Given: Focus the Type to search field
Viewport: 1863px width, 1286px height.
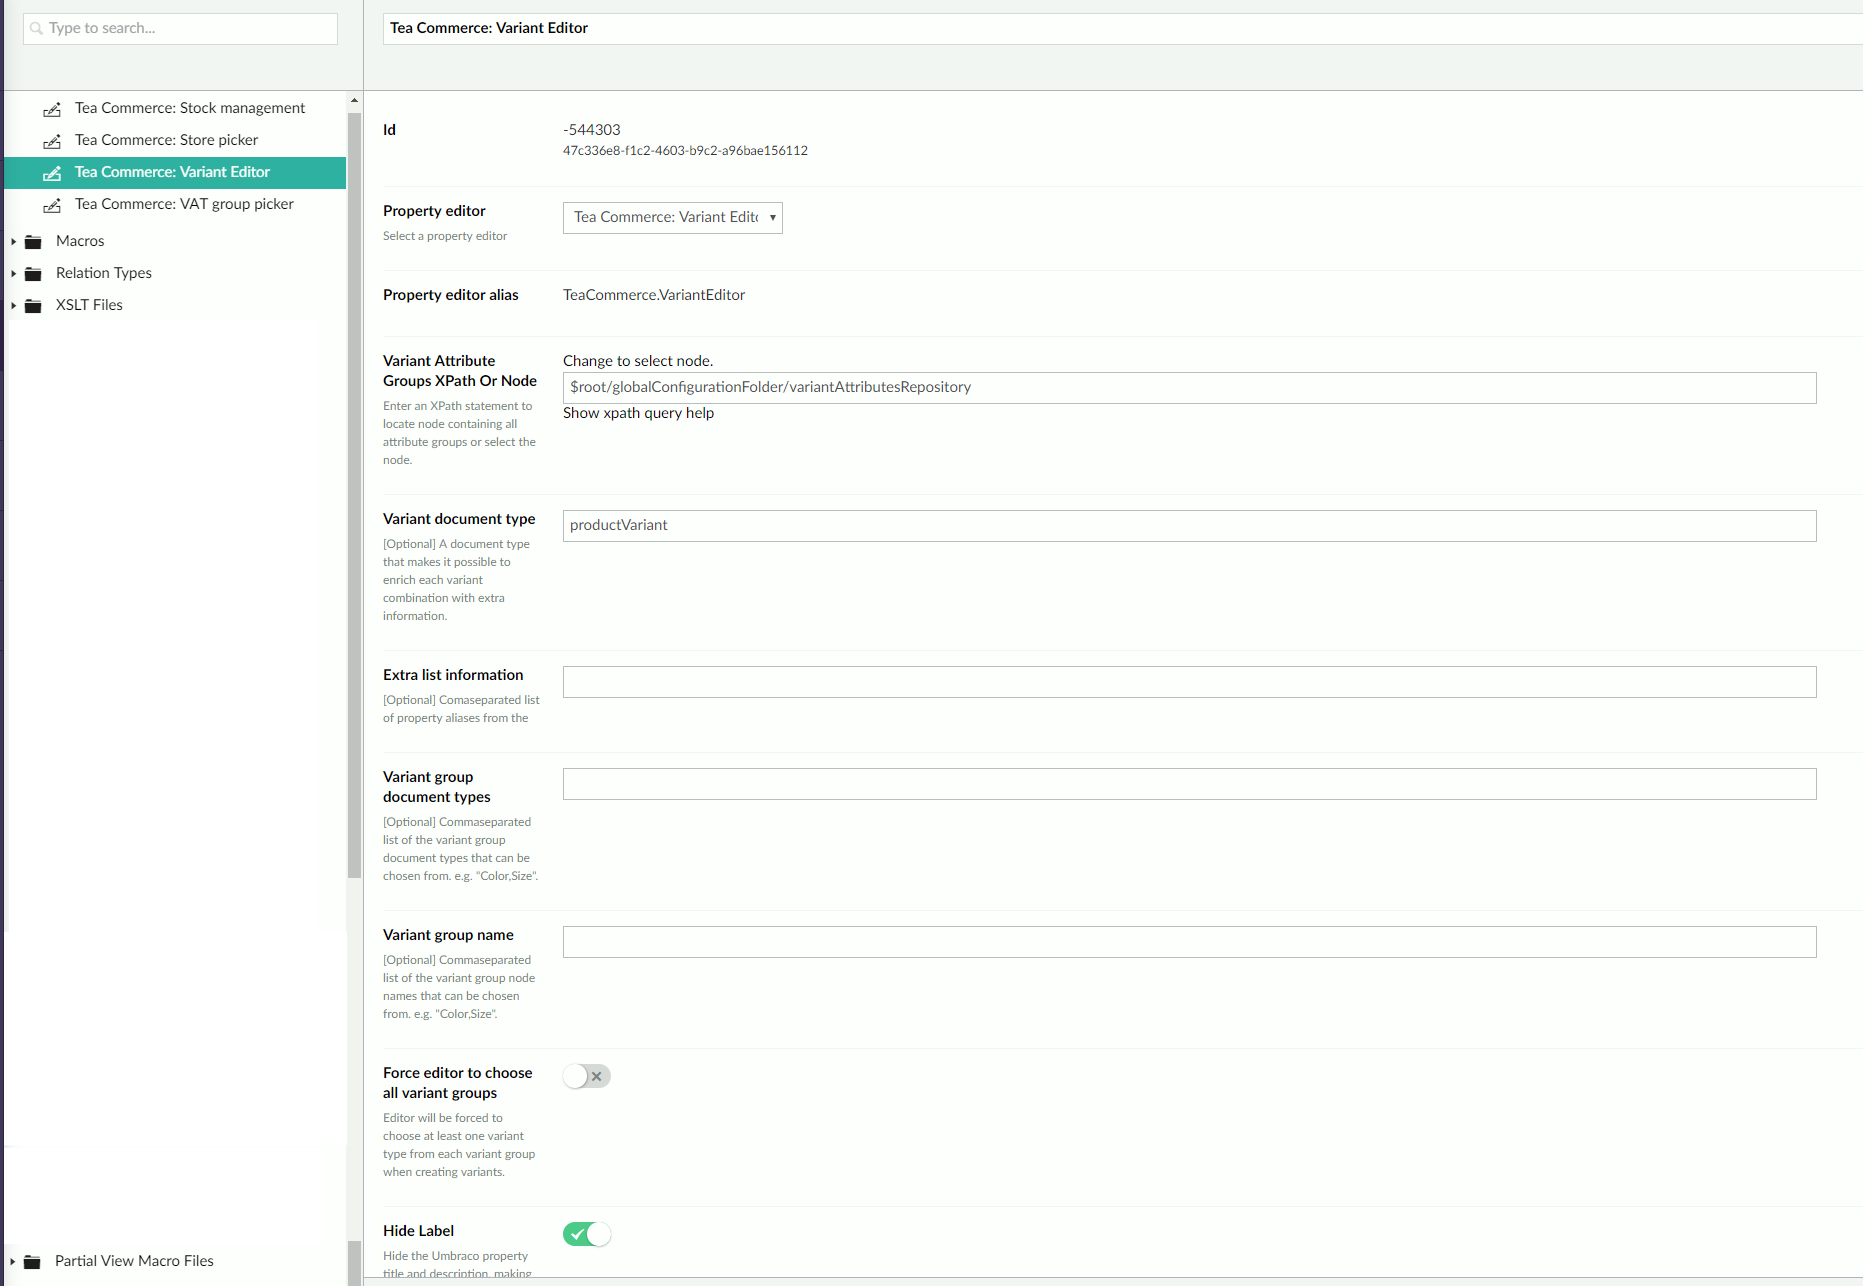Looking at the screenshot, I should [x=180, y=28].
